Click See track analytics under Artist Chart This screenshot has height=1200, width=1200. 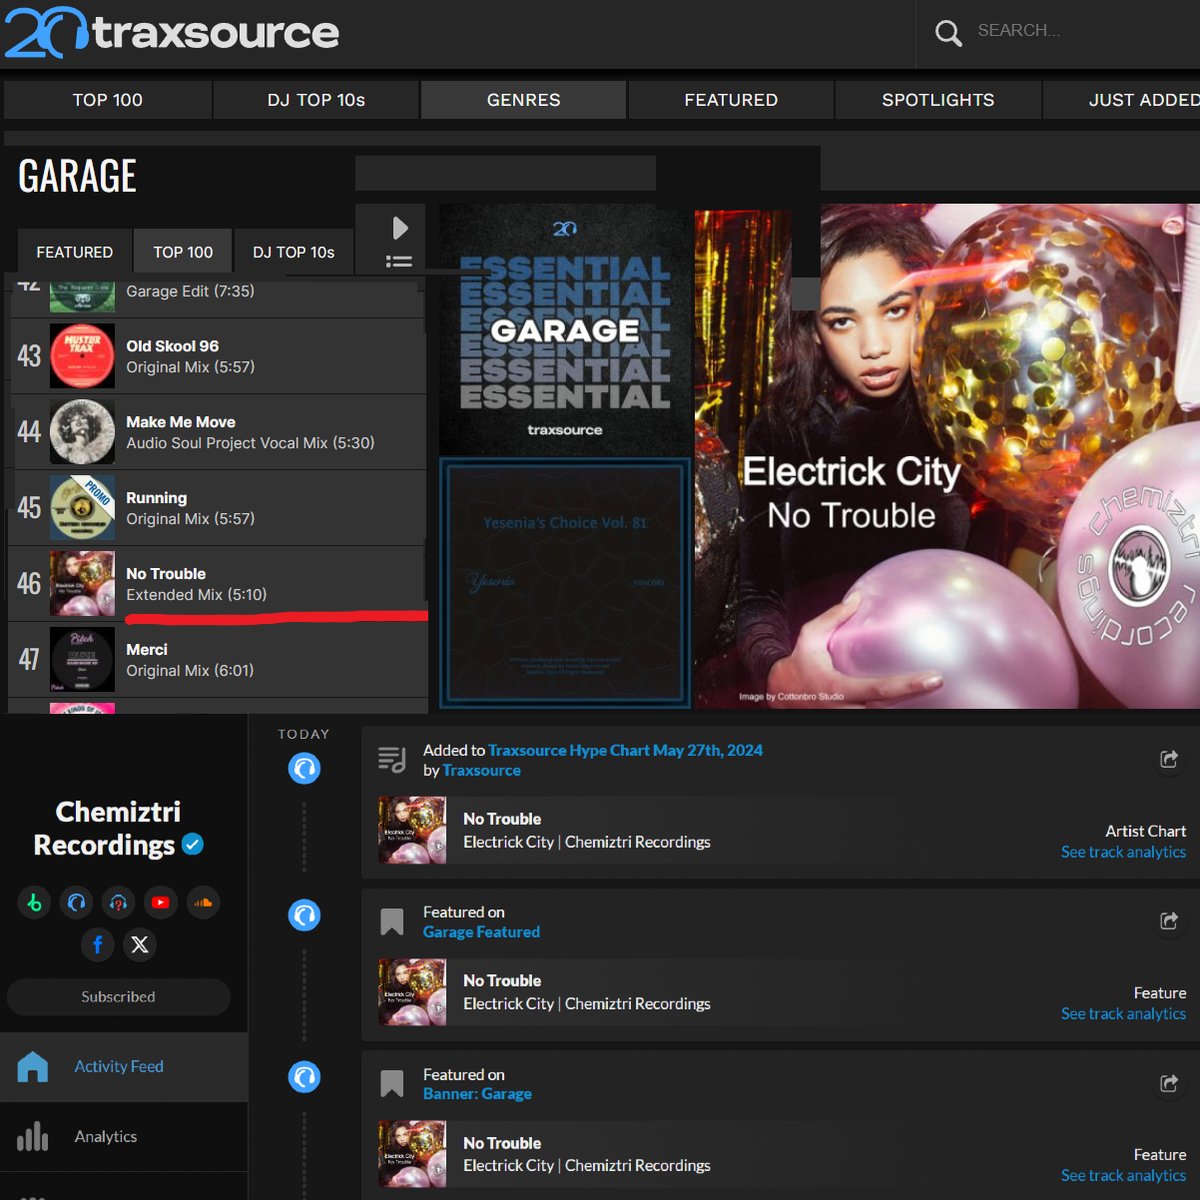tap(1123, 852)
